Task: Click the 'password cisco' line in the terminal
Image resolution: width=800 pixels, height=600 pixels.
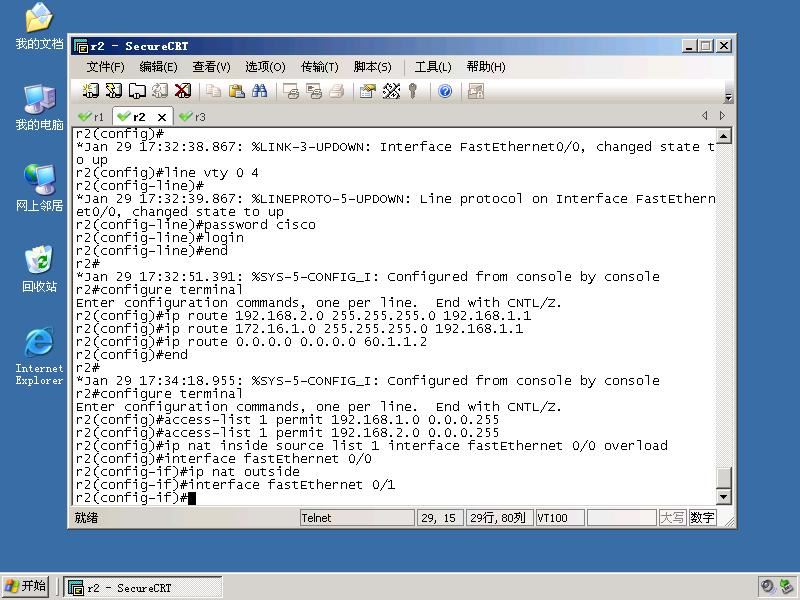Action: click(196, 225)
